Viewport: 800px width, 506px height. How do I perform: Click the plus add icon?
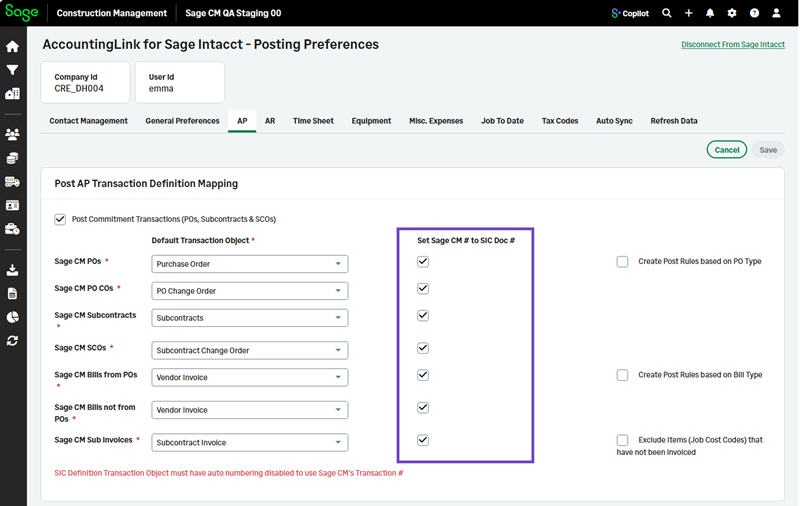(x=689, y=13)
